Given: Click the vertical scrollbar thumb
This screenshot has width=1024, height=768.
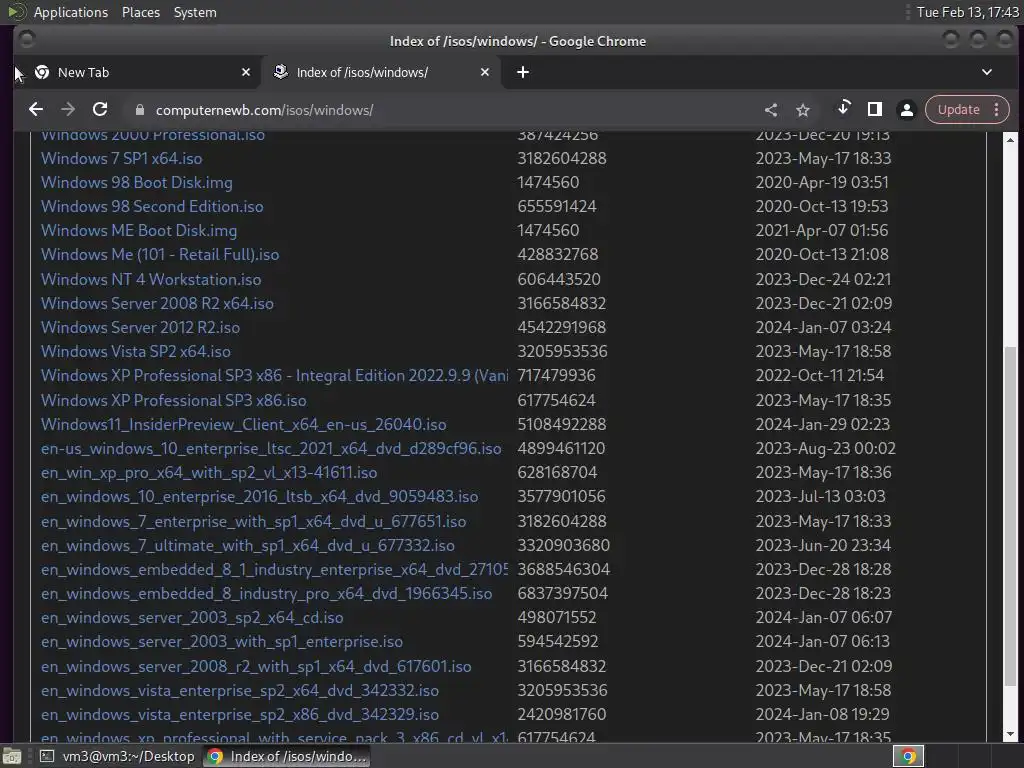Looking at the screenshot, I should tap(1010, 516).
